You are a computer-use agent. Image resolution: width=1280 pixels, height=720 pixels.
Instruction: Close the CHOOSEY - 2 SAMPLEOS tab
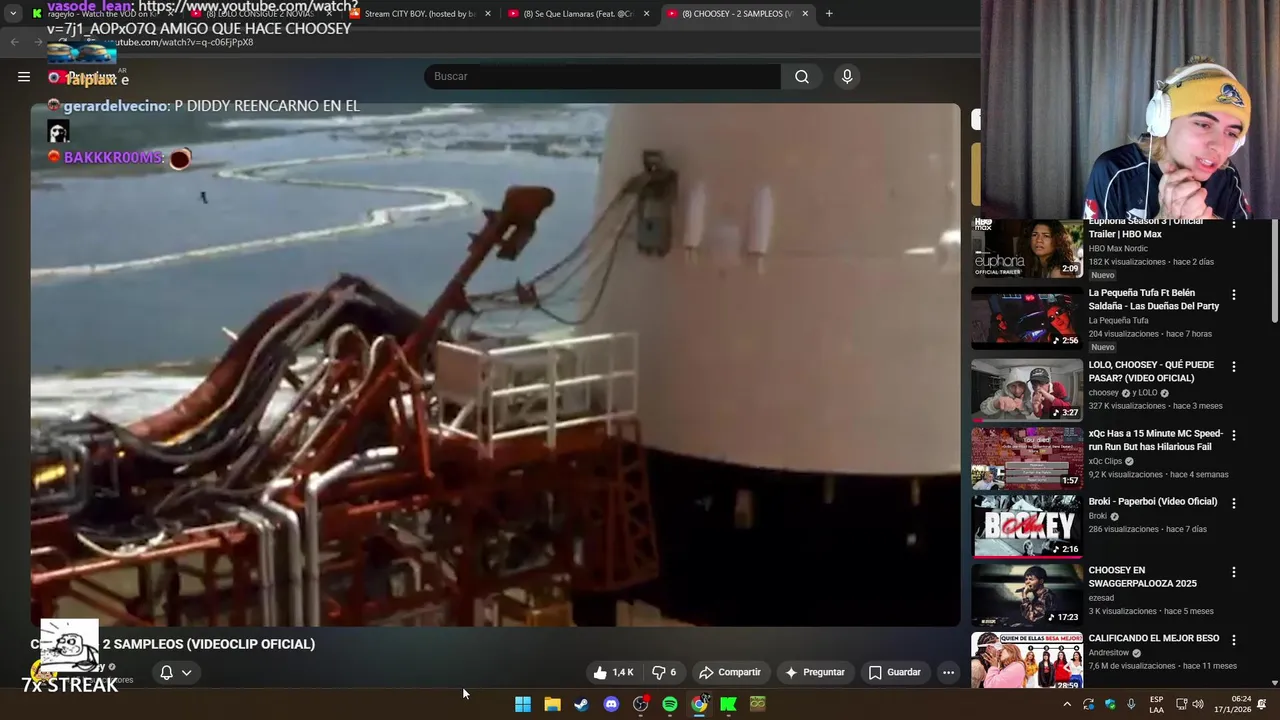[x=805, y=14]
